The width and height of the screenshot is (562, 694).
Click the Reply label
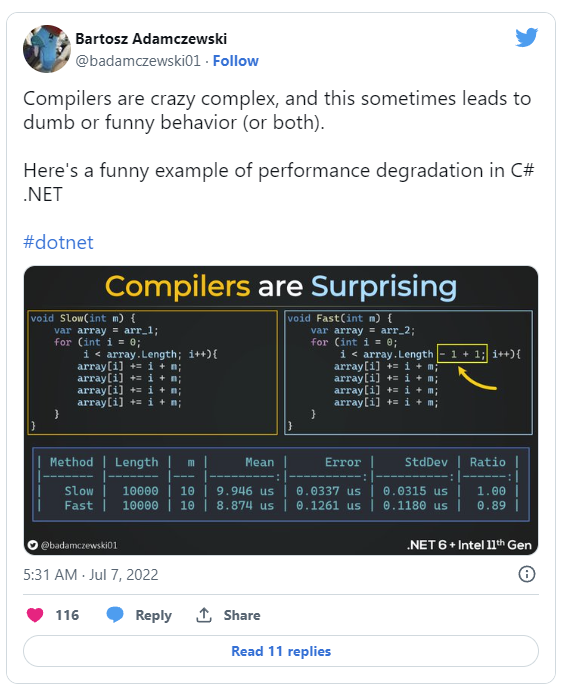(153, 615)
